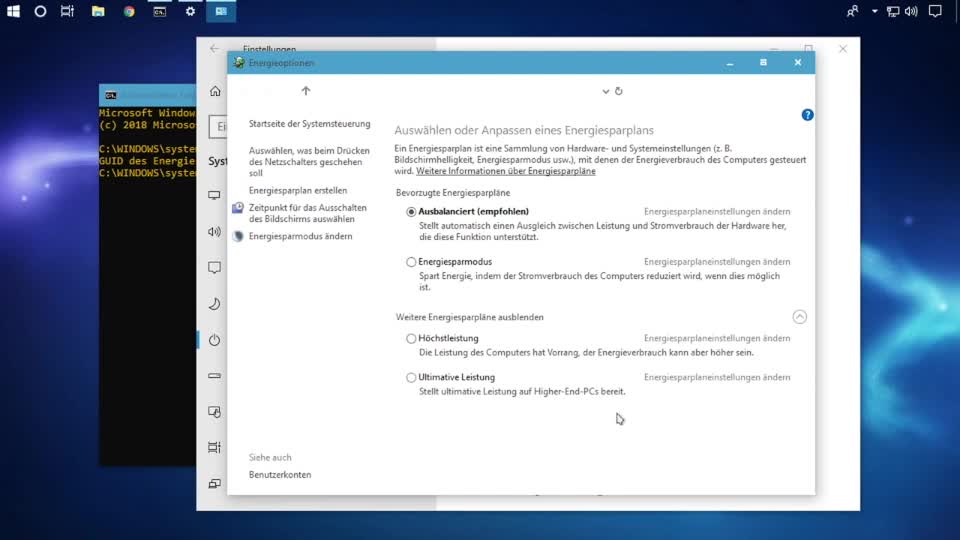
Task: Expand the address bar history dropdown
Action: point(606,91)
